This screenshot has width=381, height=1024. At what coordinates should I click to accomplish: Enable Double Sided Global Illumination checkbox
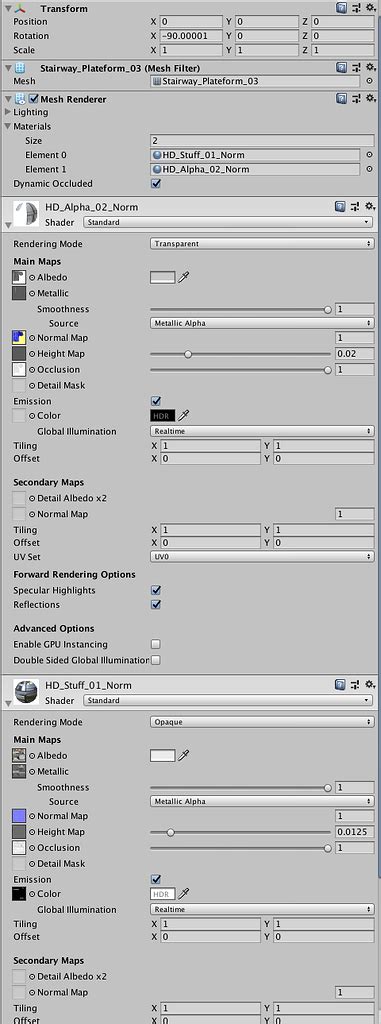point(156,660)
